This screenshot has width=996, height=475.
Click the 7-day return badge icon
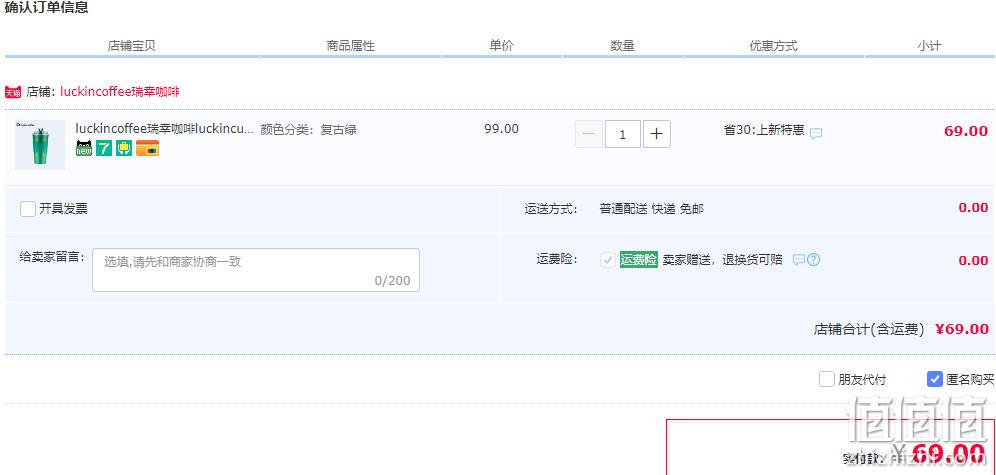pyautogui.click(x=104, y=149)
